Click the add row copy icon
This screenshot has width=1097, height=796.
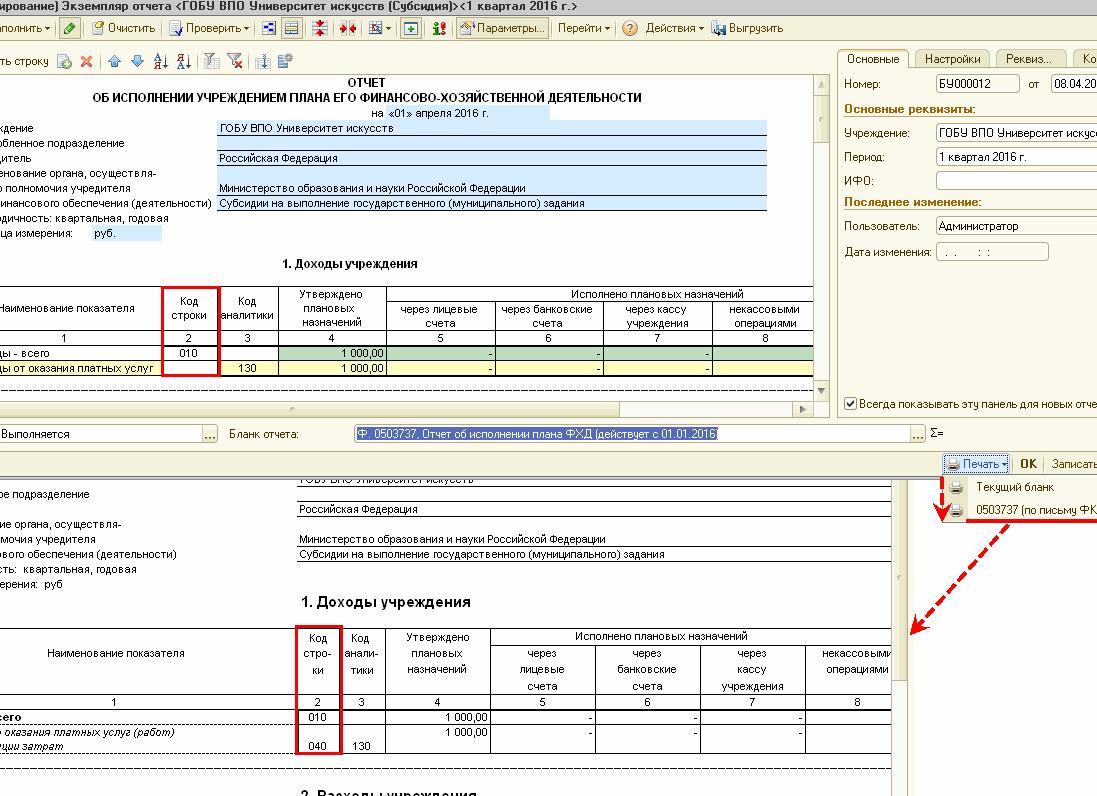tap(64, 62)
